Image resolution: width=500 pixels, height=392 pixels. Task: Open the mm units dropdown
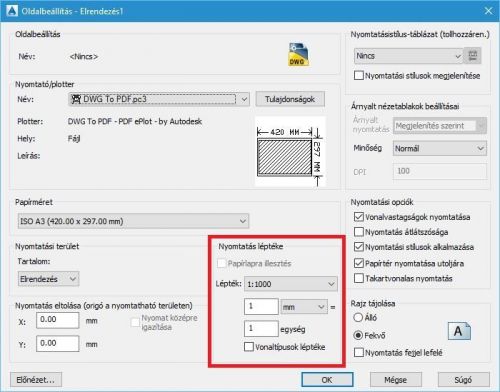click(304, 307)
